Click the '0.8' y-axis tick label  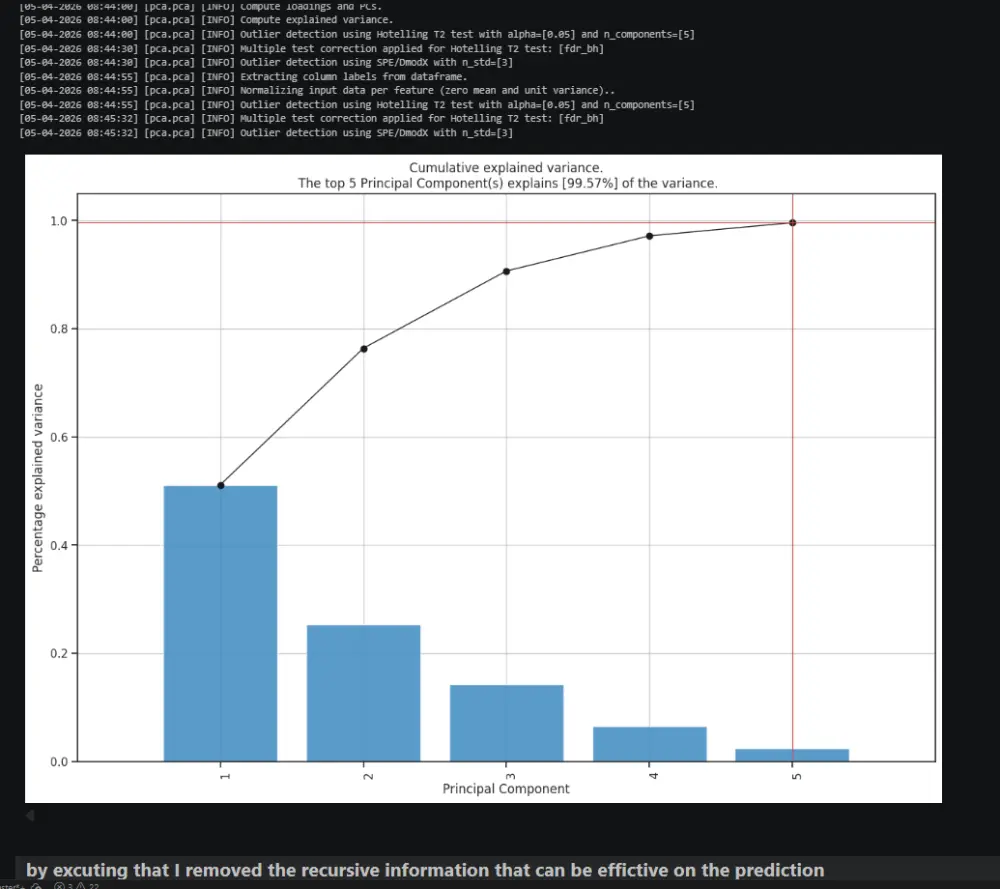tap(59, 329)
